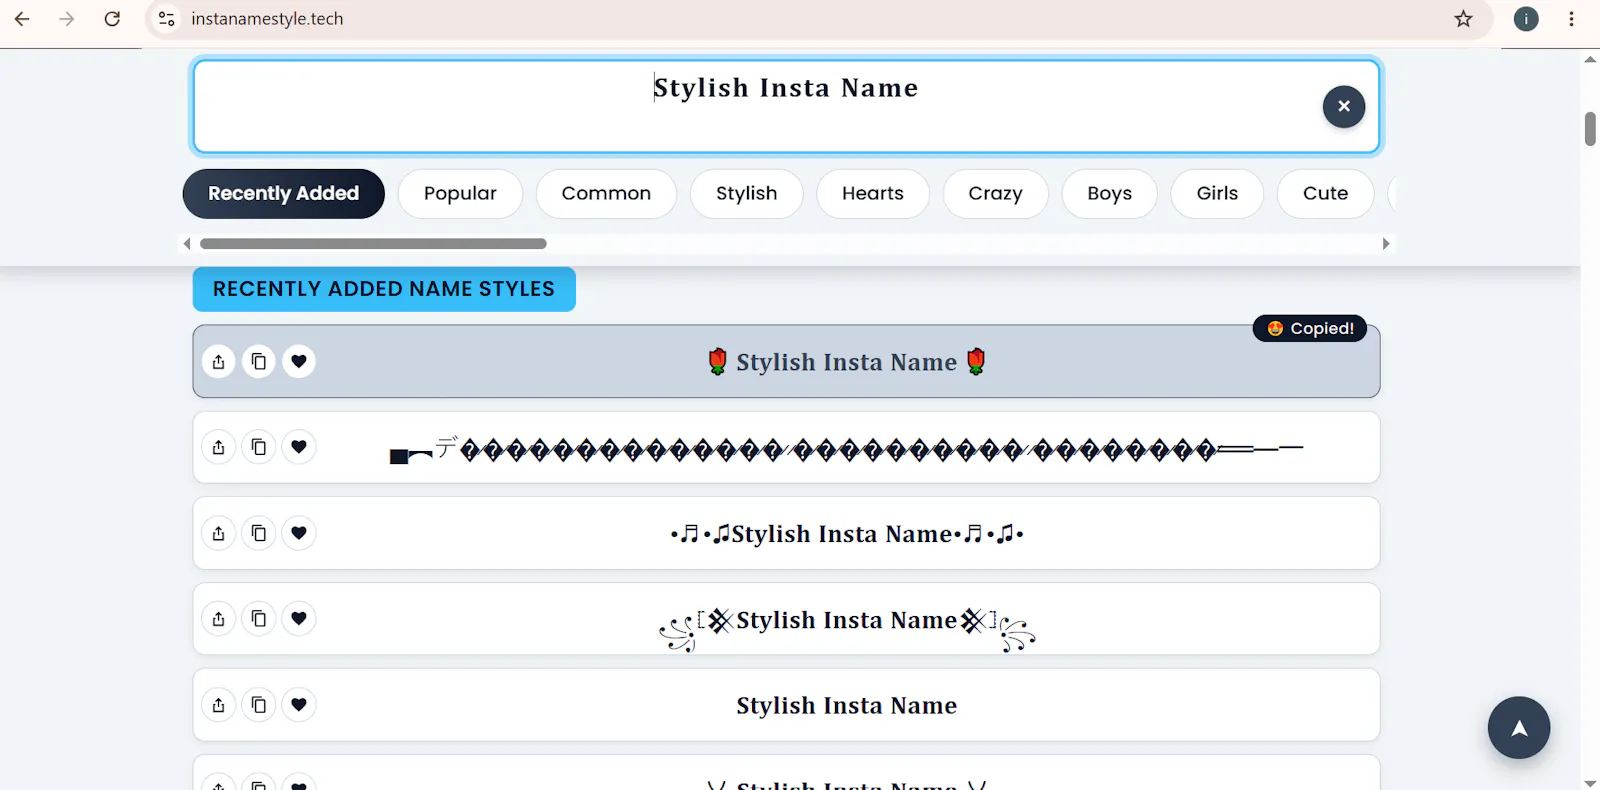Jump back to top with the arrow button
This screenshot has width=1600, height=790.
1519,727
